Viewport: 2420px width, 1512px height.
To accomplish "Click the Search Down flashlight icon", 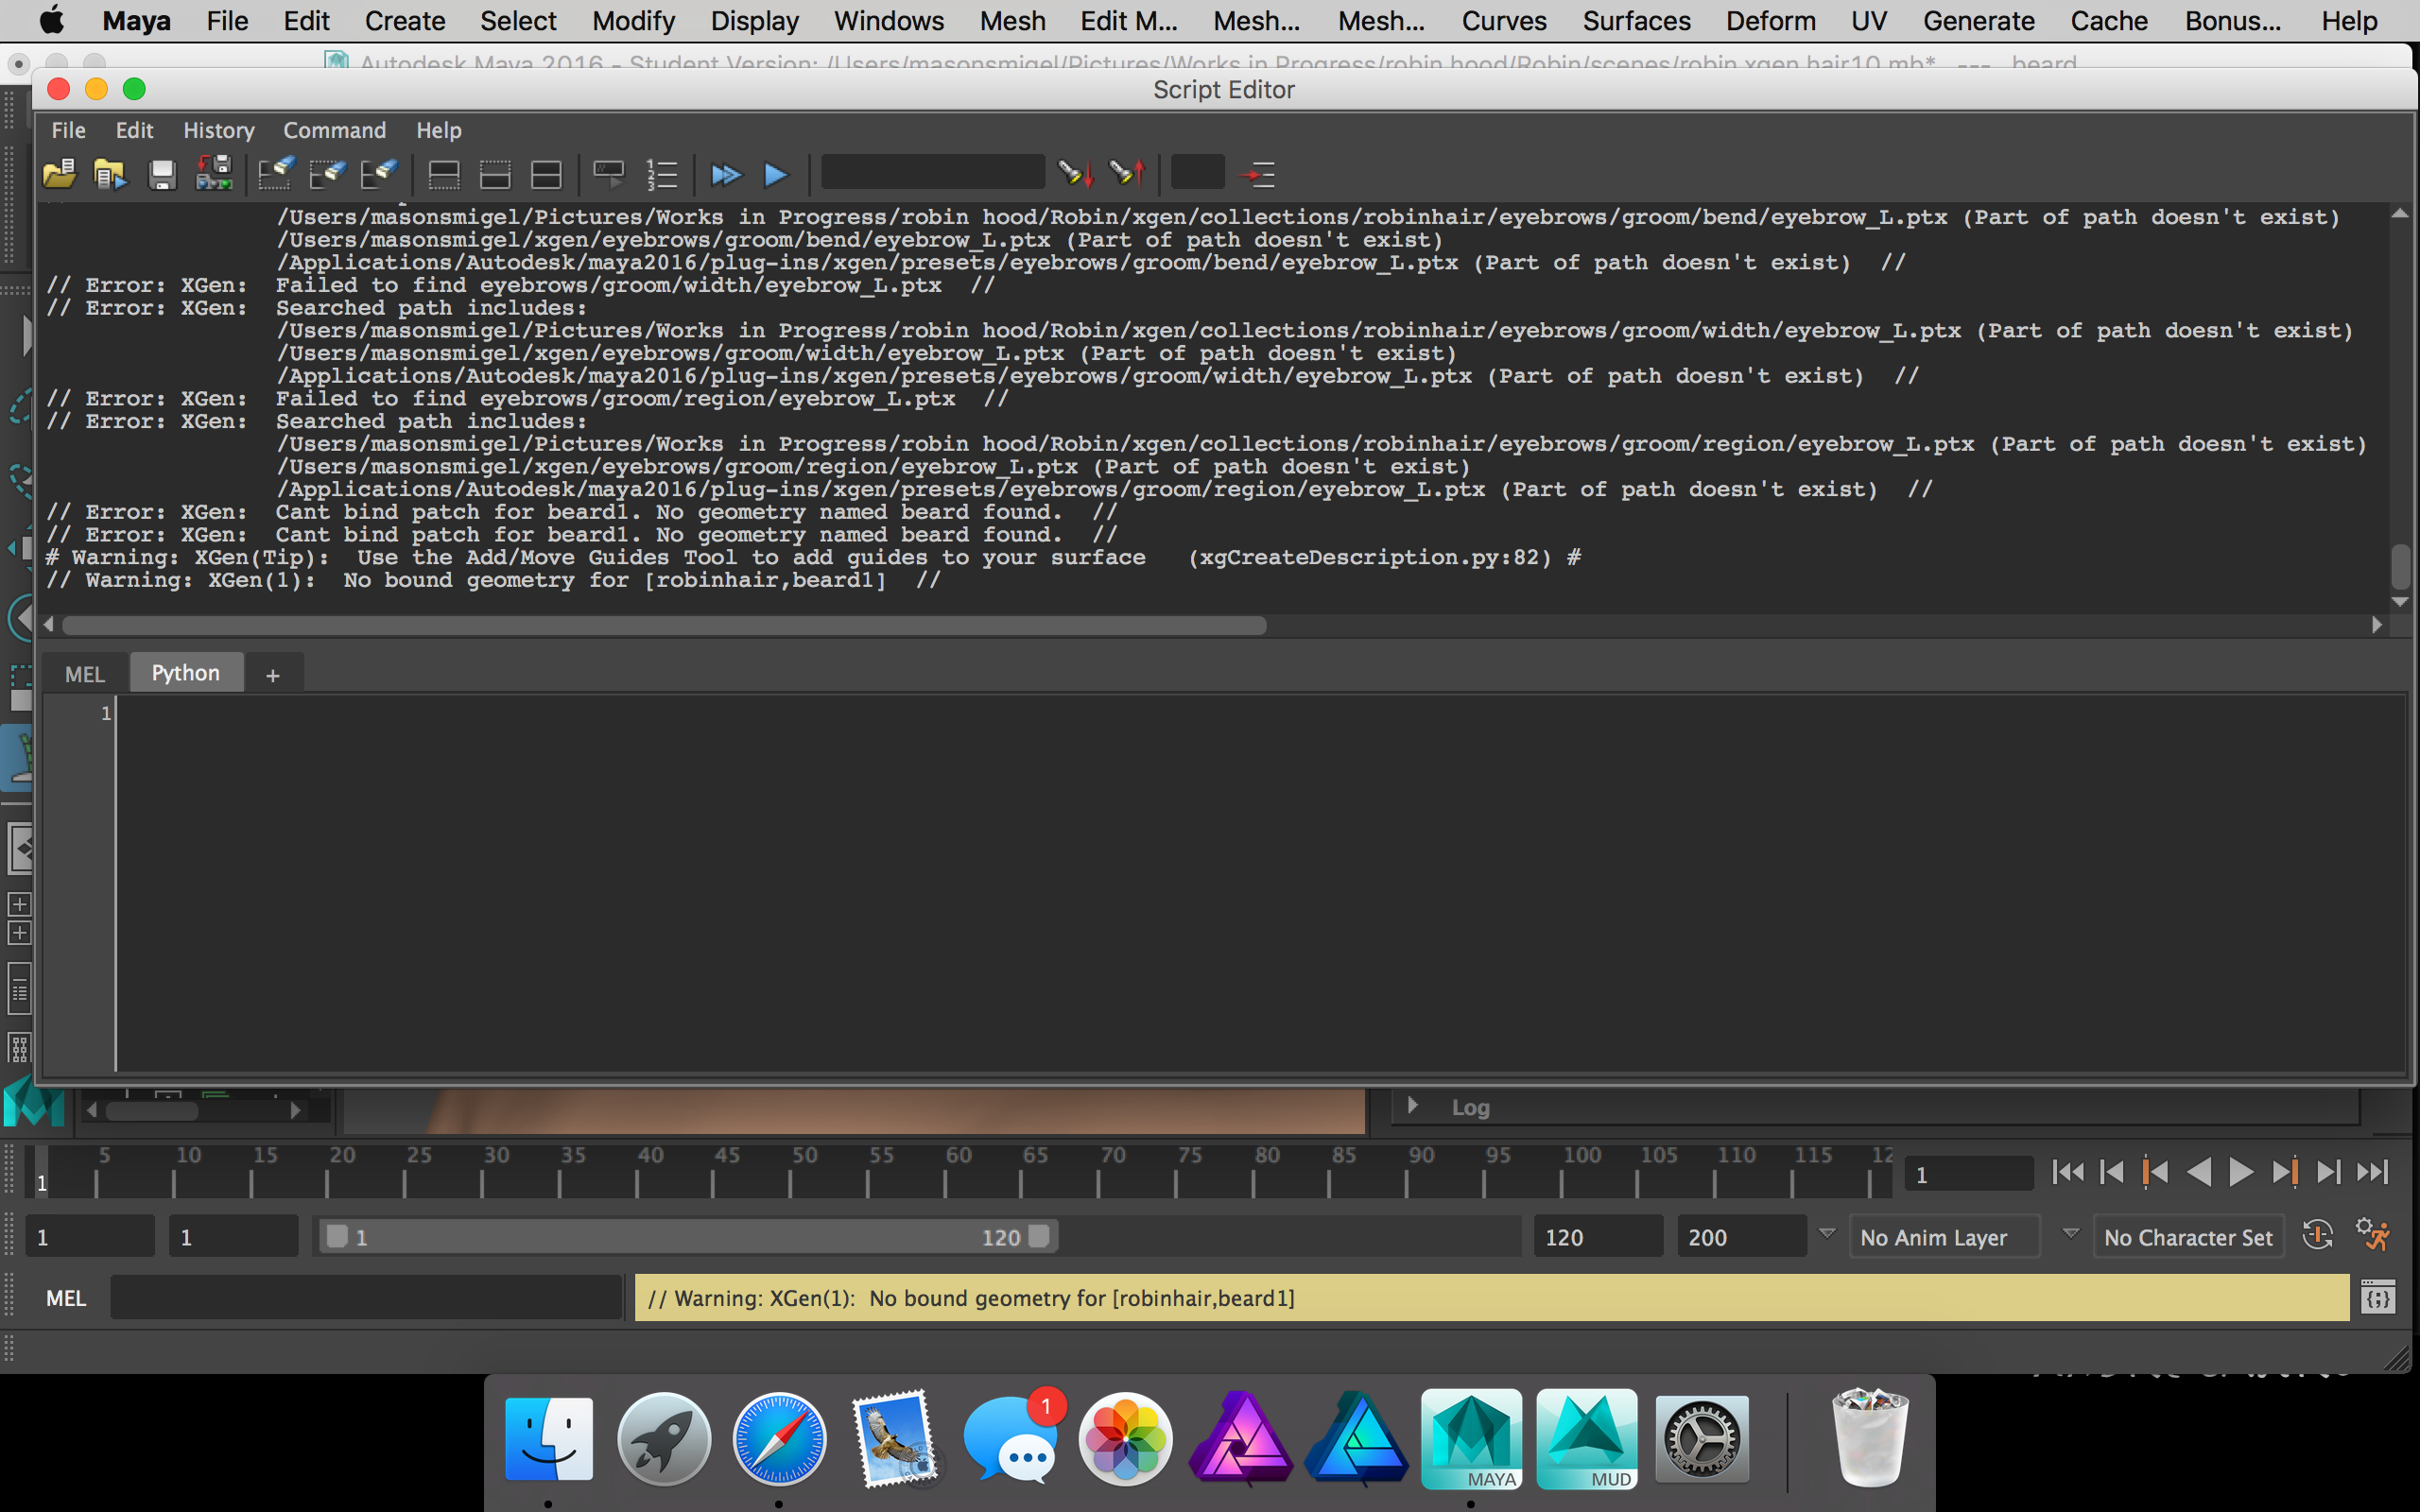I will [x=1075, y=174].
